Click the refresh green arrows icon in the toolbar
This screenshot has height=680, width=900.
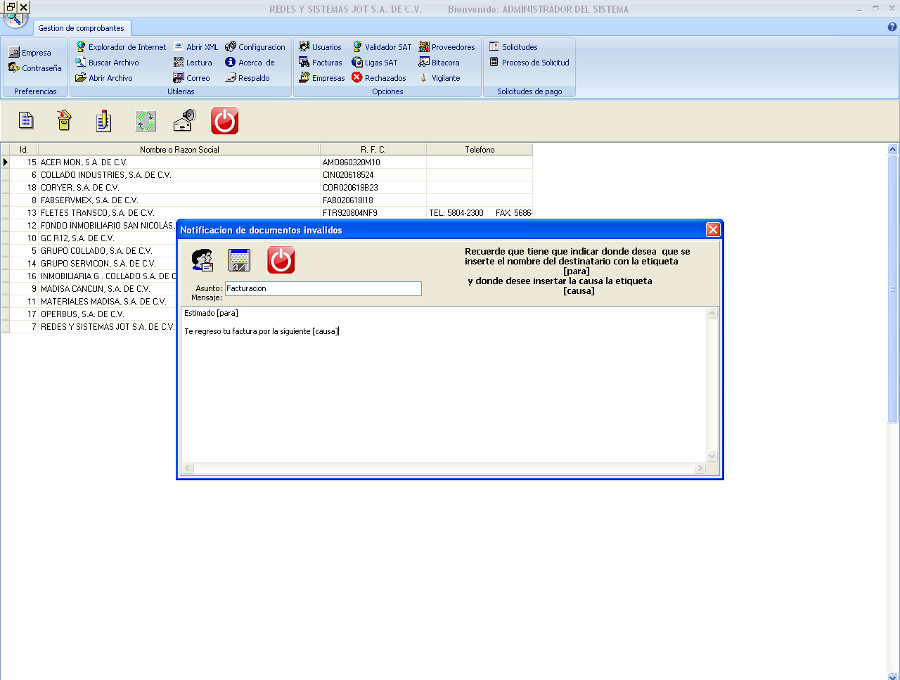(x=146, y=121)
